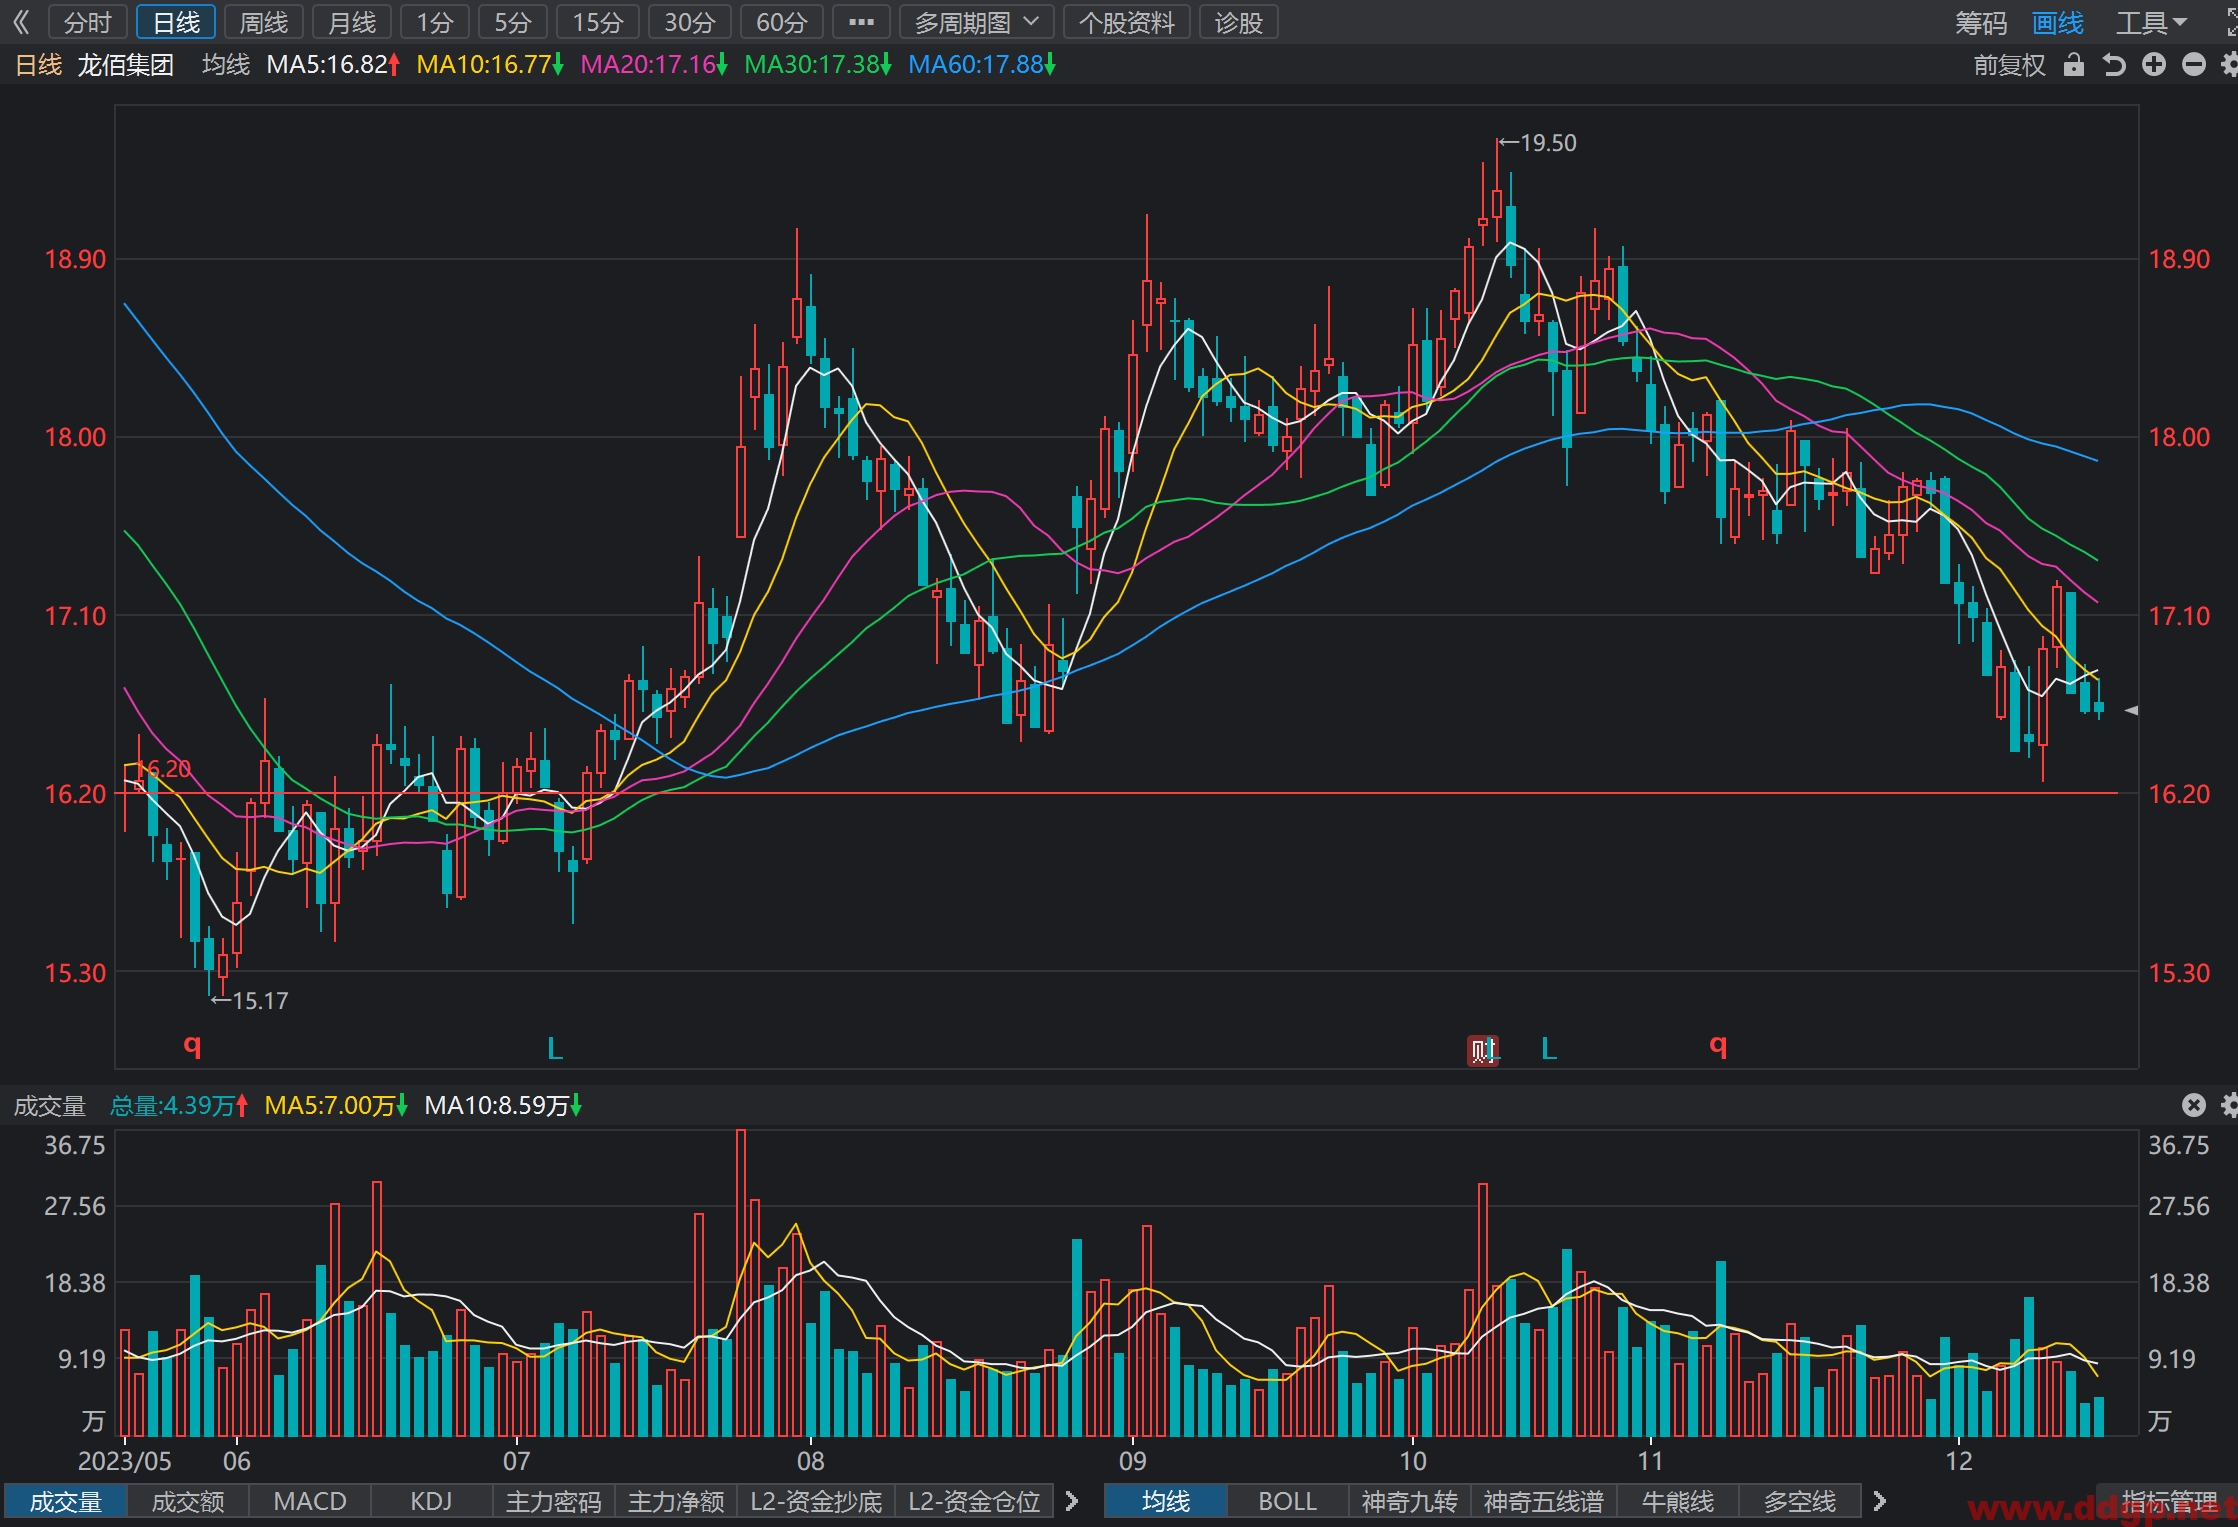Select the 成交量 indicator tab
The width and height of the screenshot is (2238, 1527).
click(66, 1501)
